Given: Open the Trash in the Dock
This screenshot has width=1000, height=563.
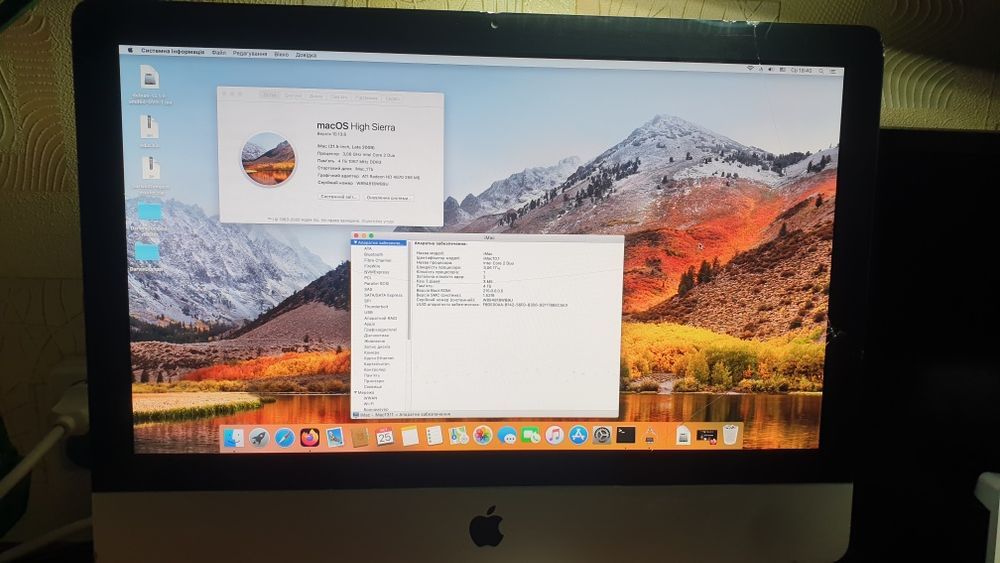Looking at the screenshot, I should point(730,435).
